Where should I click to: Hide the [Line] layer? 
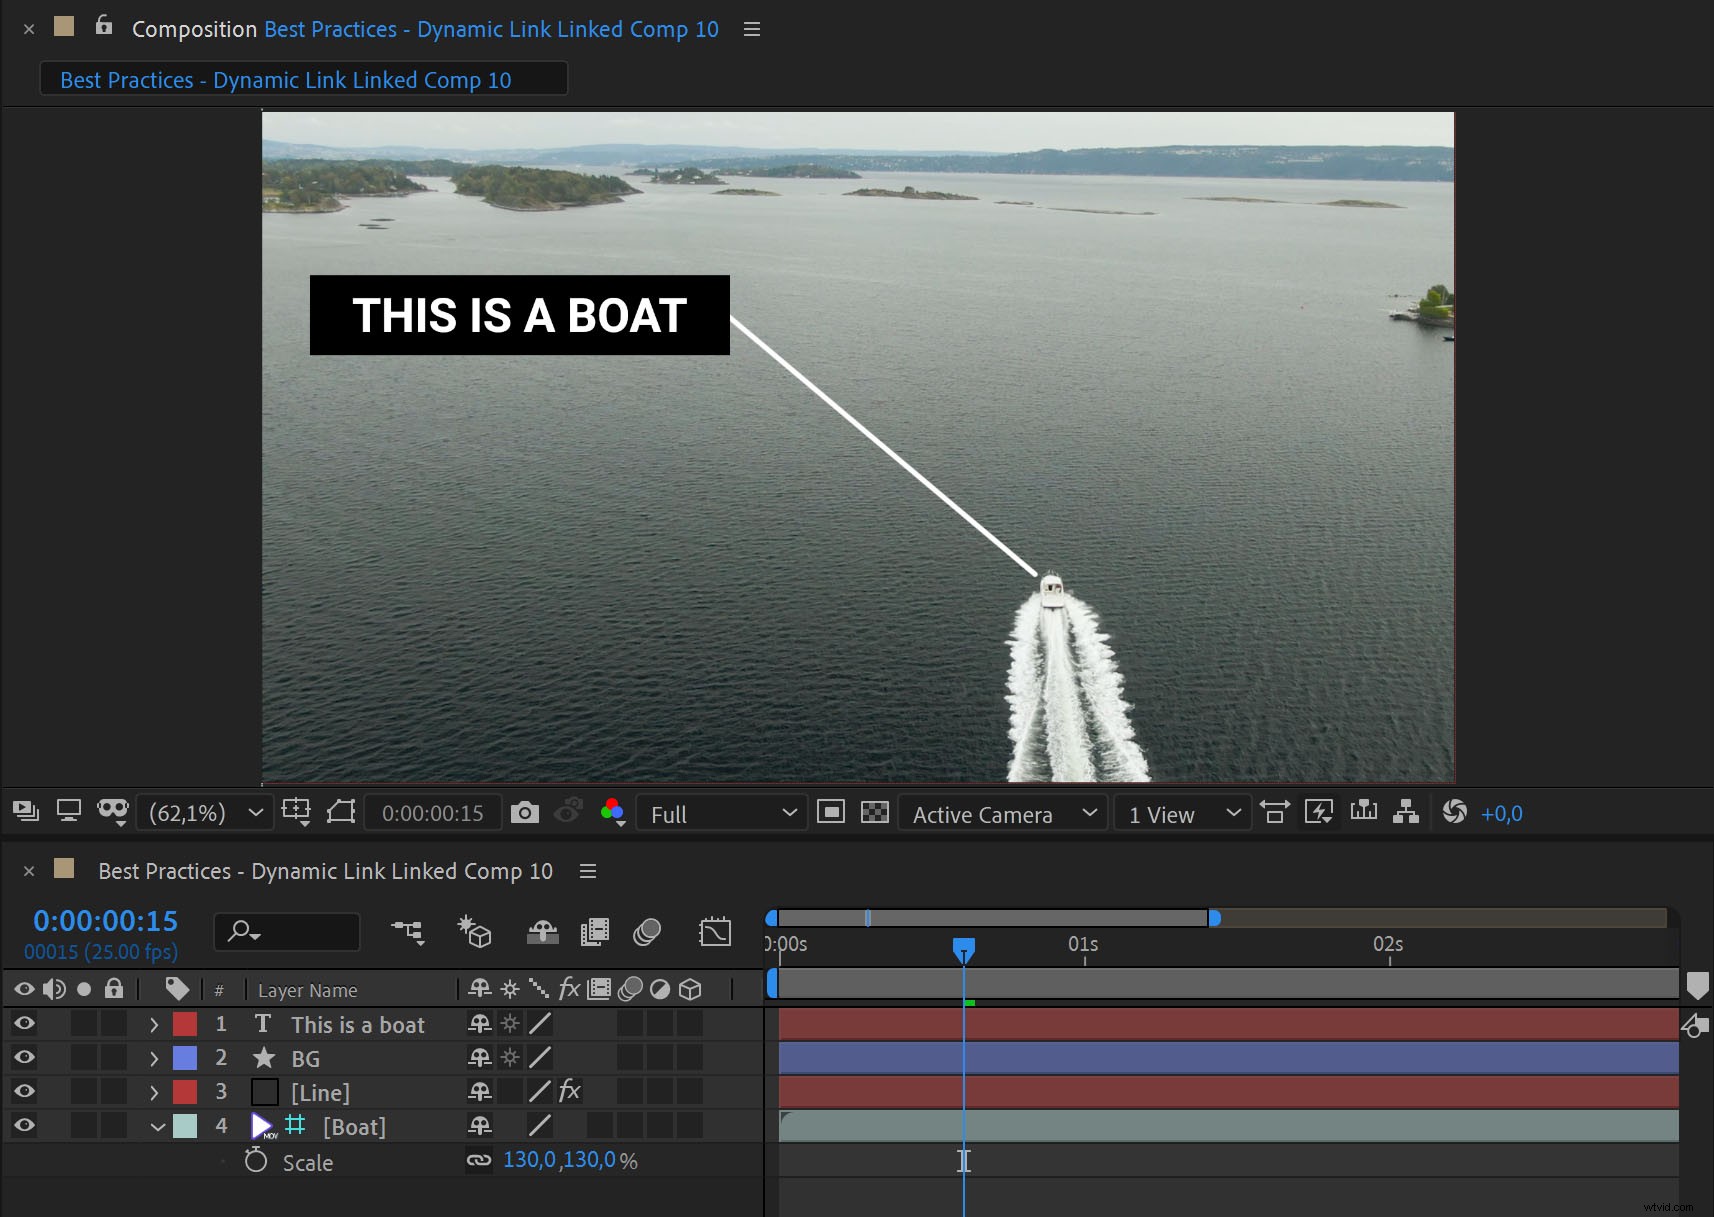(24, 1091)
